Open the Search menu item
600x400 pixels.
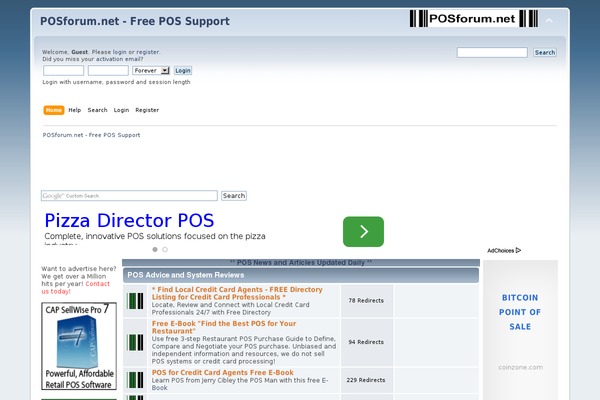[x=97, y=110]
